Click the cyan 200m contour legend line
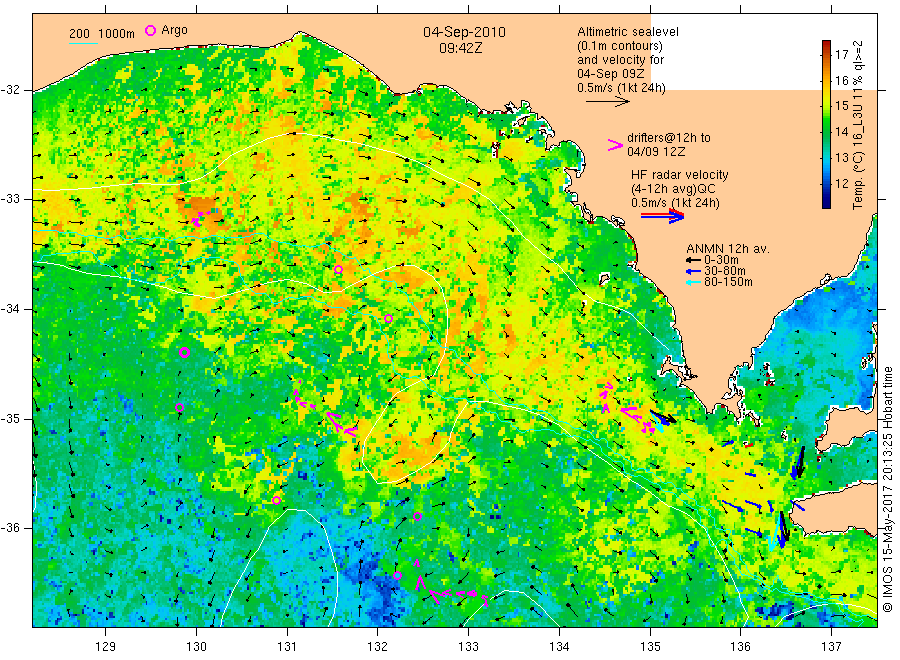The width and height of the screenshot is (900, 660). (83, 42)
